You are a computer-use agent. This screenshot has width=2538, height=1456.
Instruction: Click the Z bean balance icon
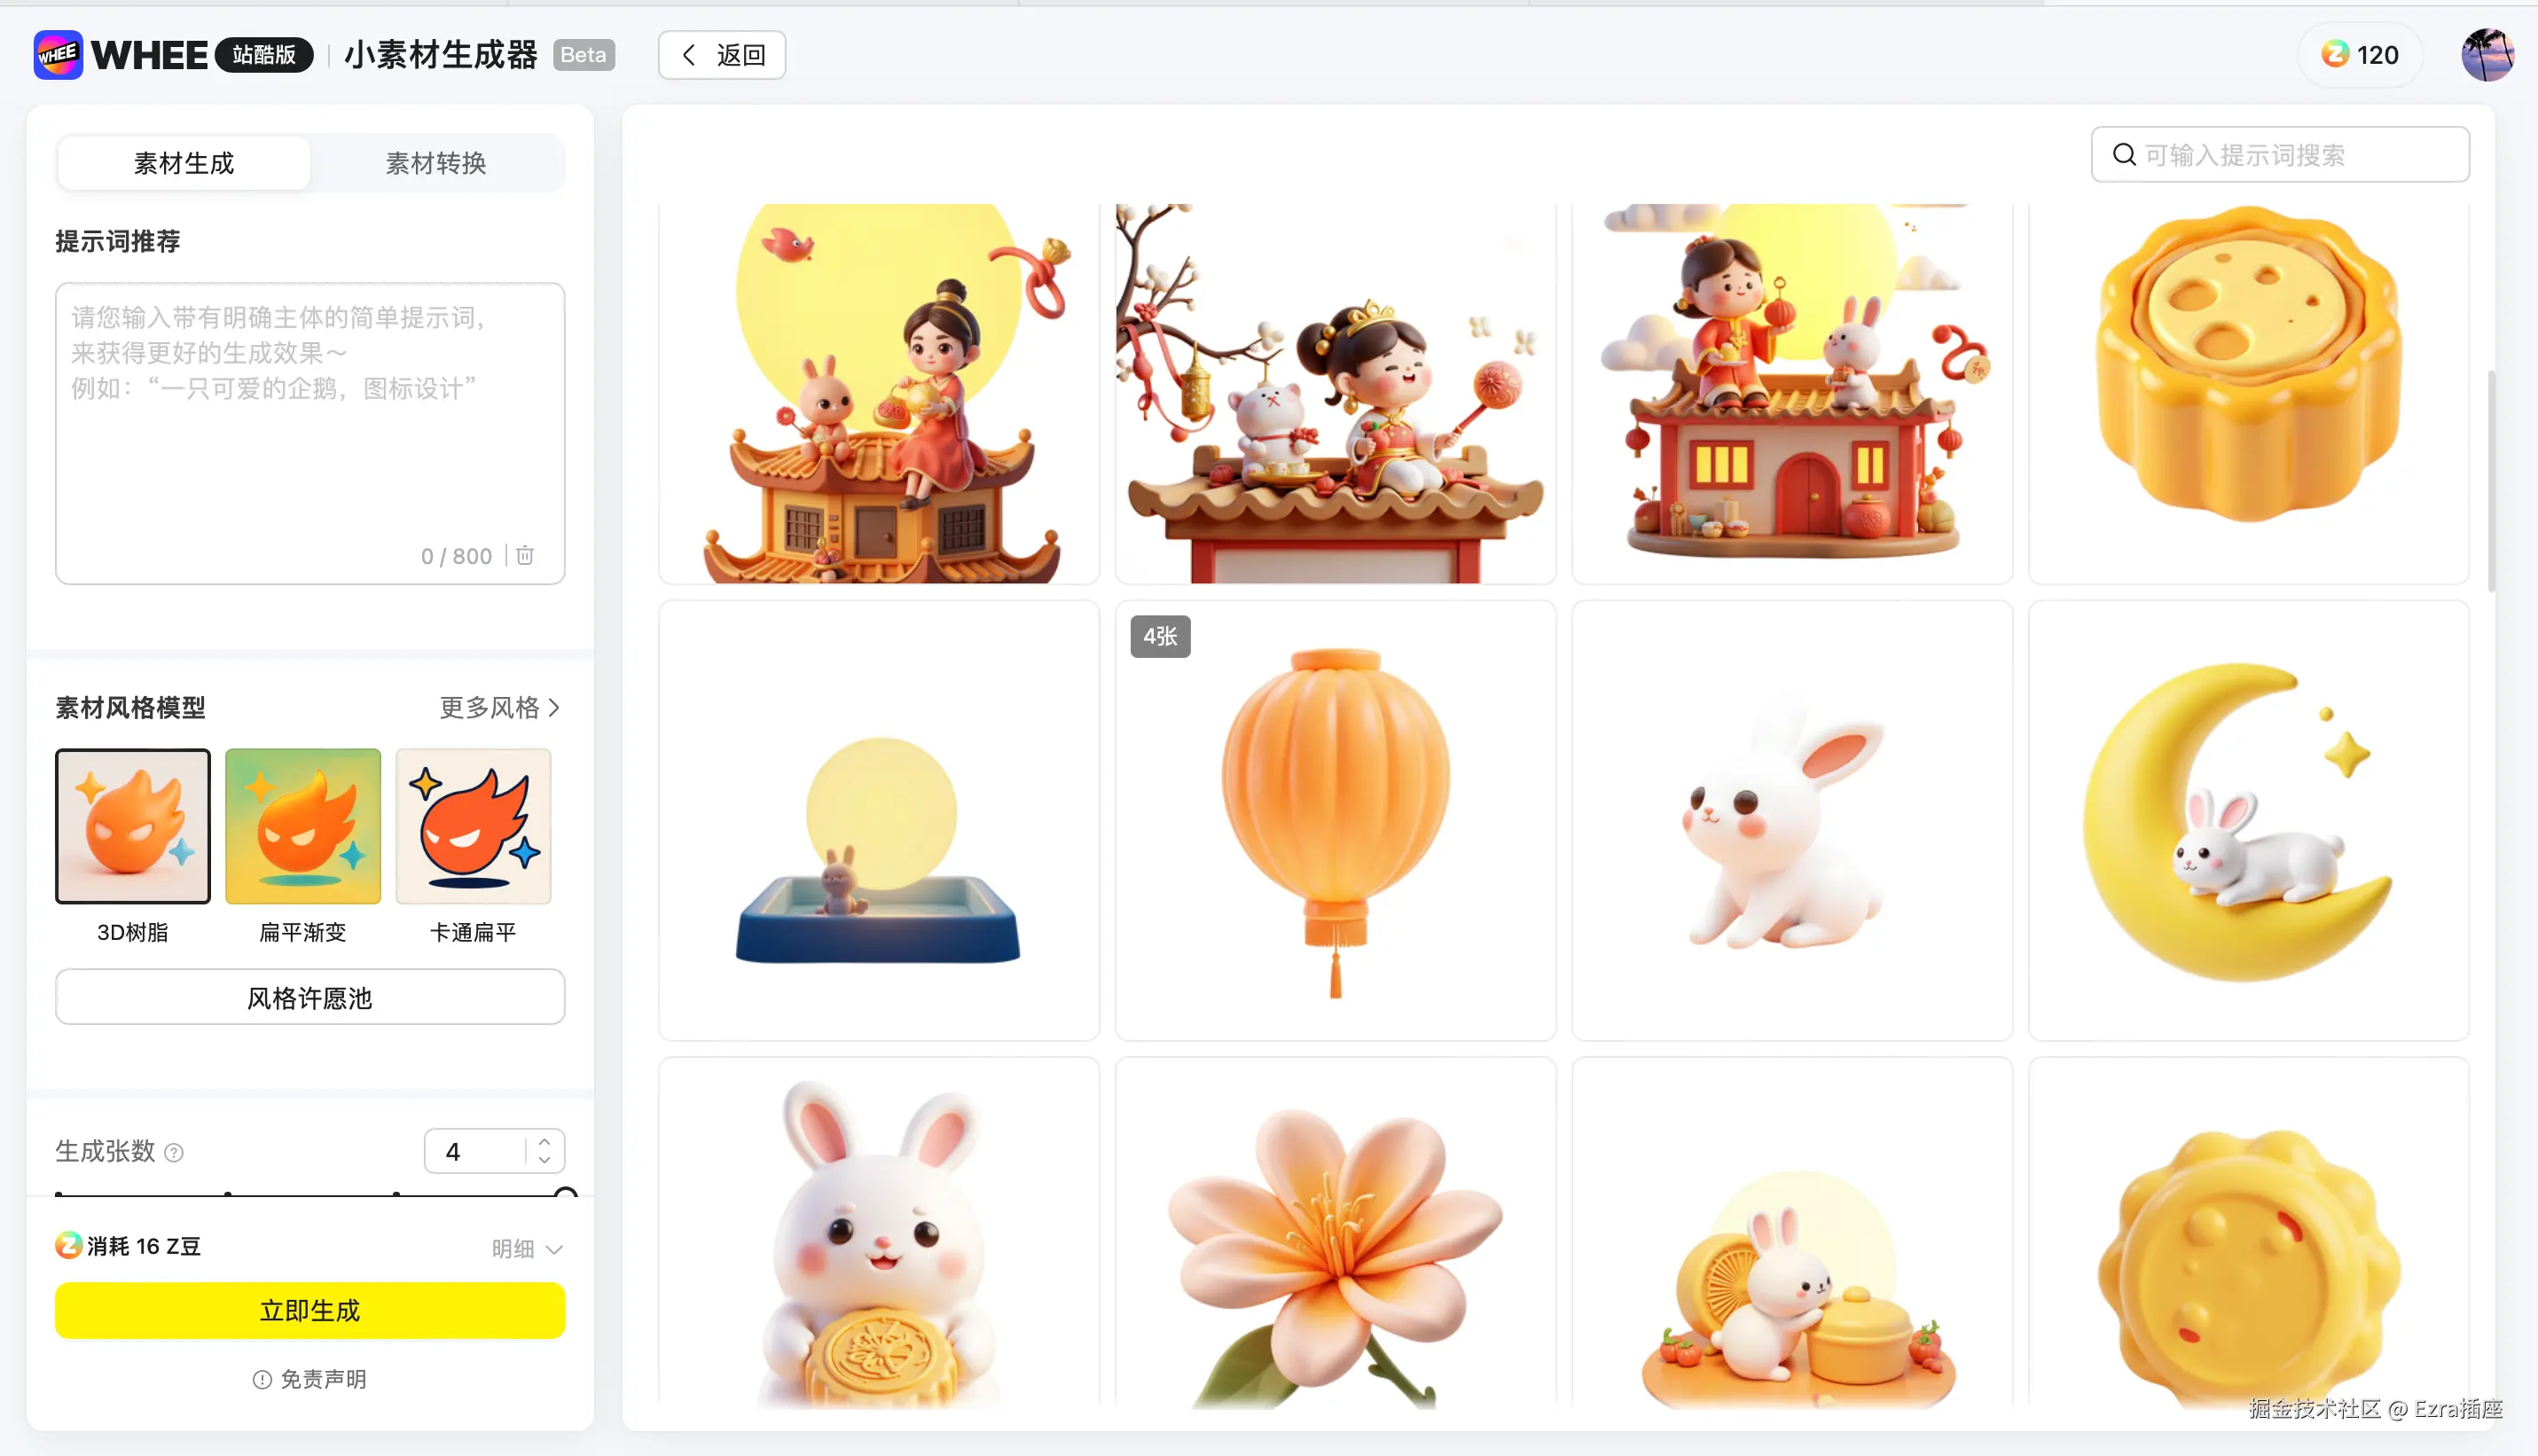click(2335, 54)
